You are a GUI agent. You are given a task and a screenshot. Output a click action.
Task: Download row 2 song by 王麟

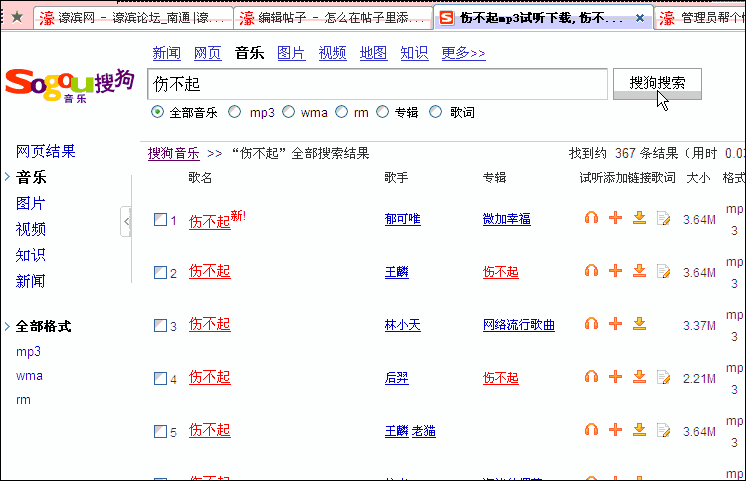[x=639, y=271]
